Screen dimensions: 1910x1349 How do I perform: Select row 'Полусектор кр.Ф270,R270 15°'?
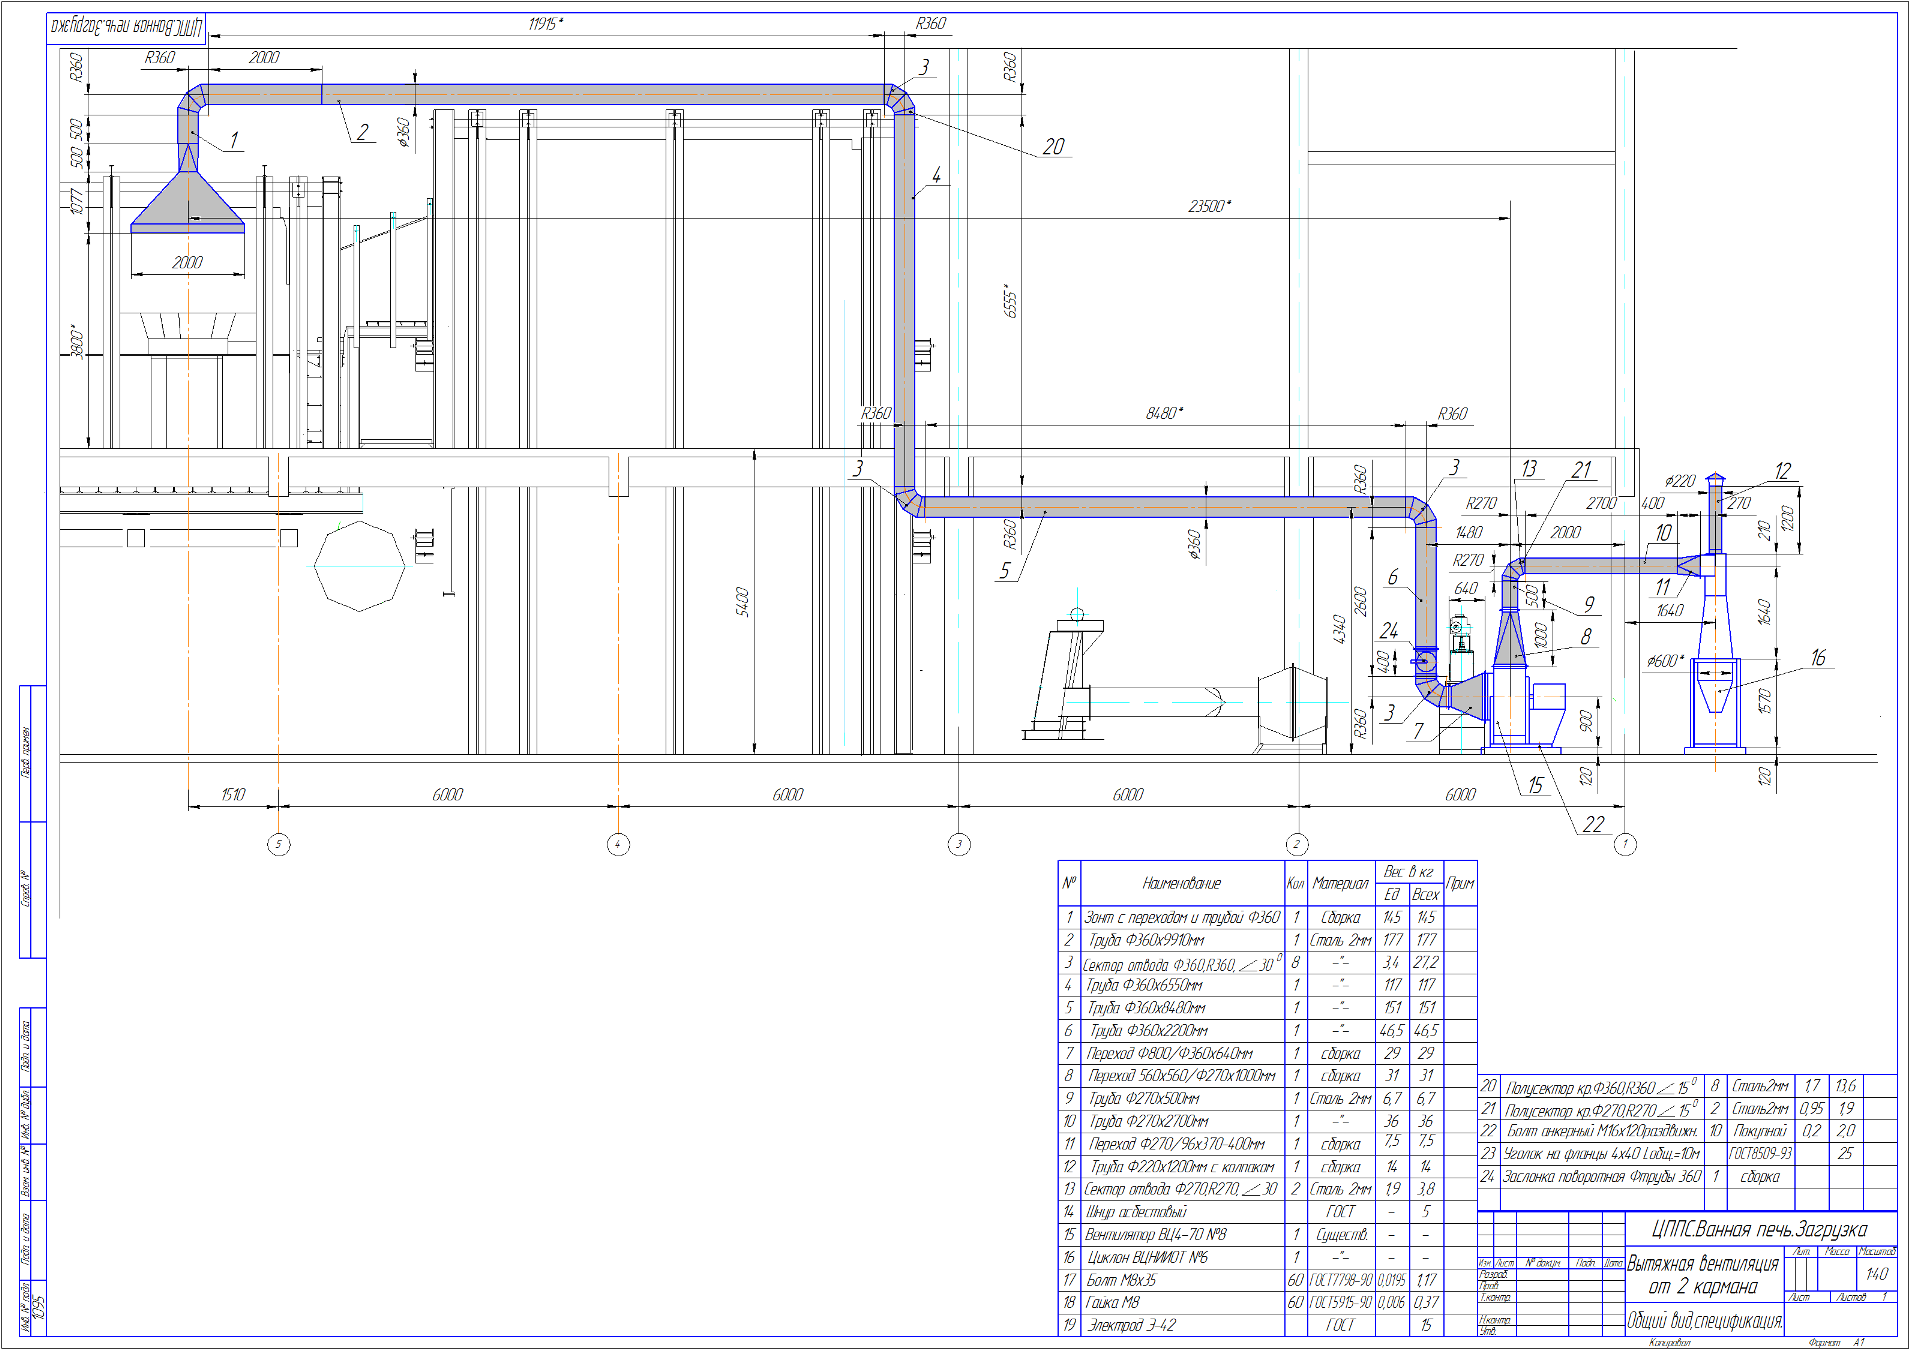click(x=1687, y=1109)
